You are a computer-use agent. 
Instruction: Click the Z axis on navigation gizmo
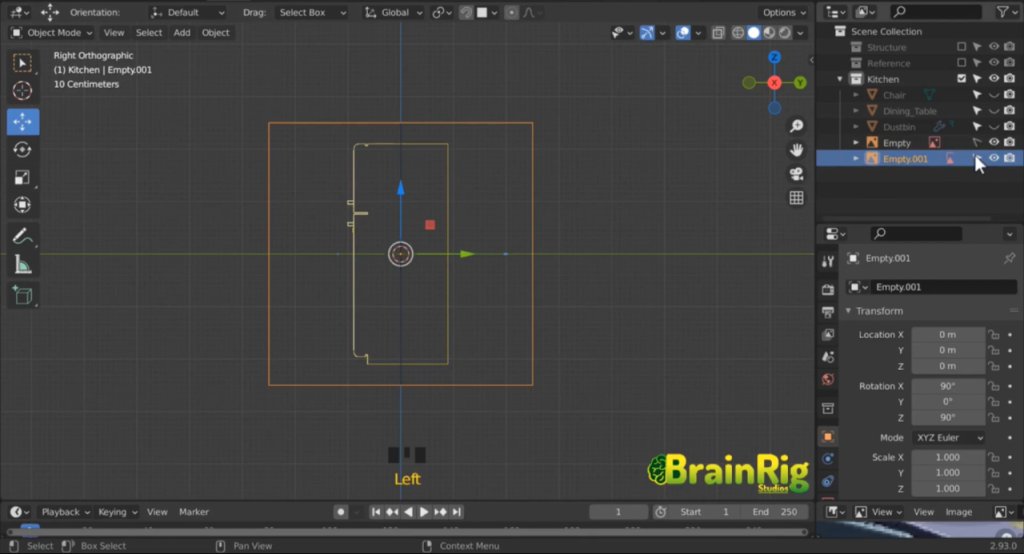(x=774, y=57)
